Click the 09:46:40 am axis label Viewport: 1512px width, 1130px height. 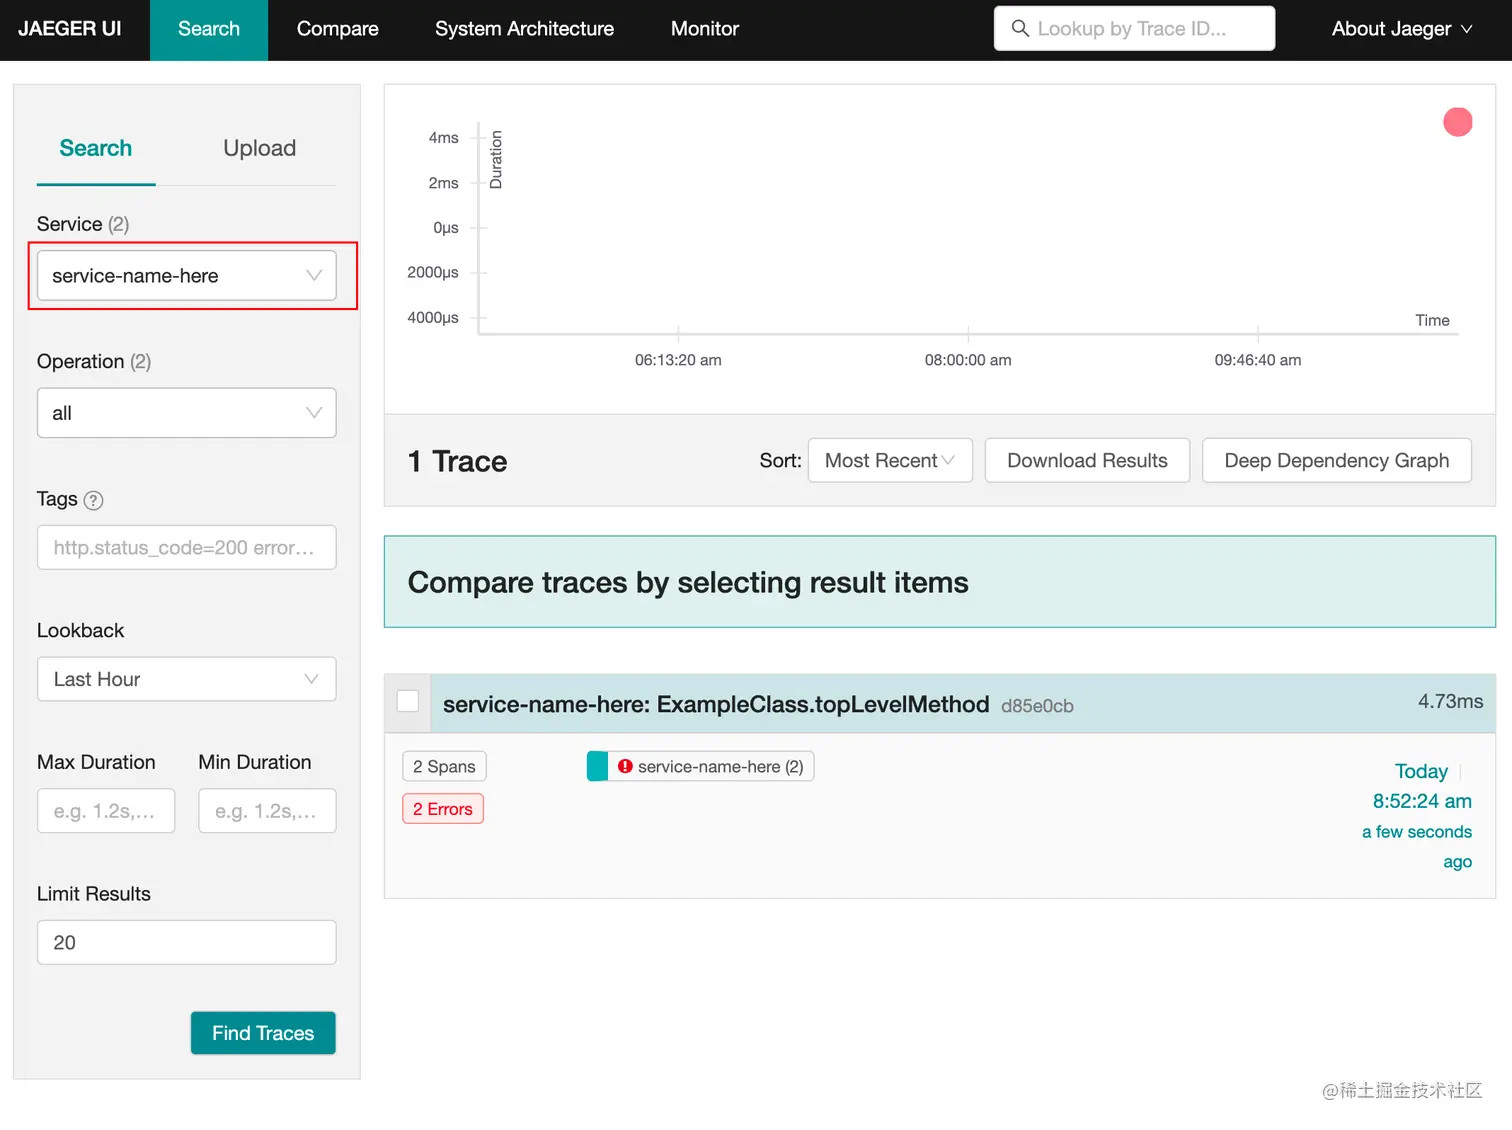coord(1258,360)
